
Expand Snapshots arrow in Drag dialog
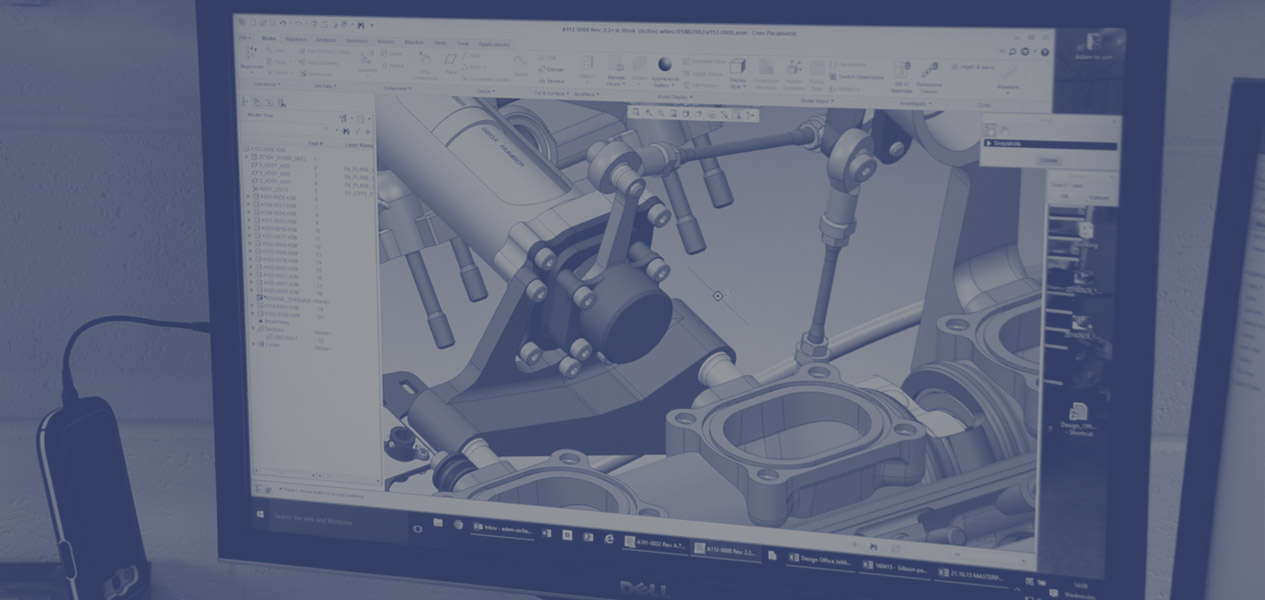(989, 143)
